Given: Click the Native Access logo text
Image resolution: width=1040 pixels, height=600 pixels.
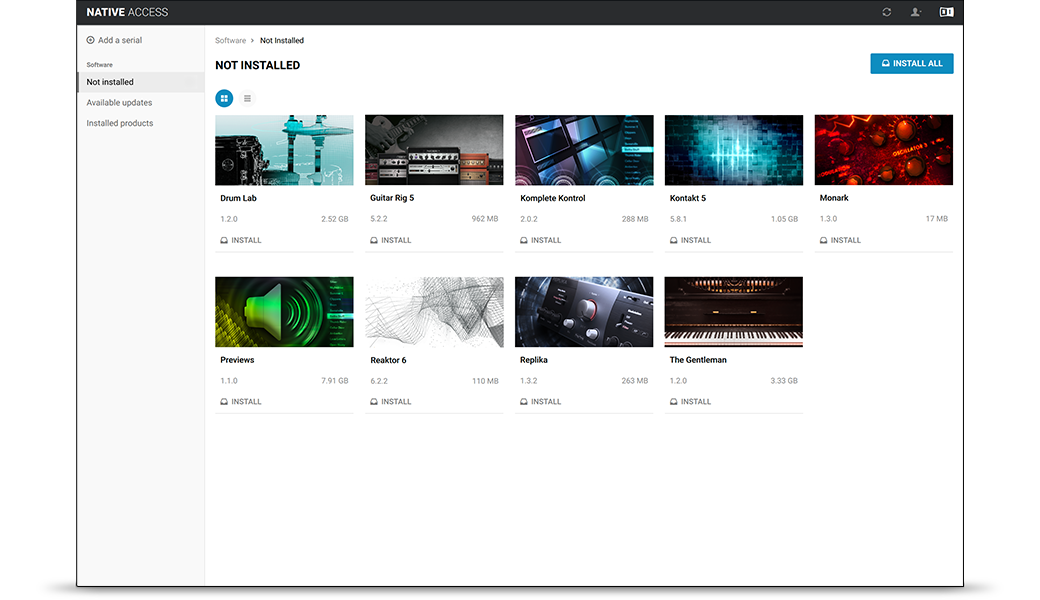Looking at the screenshot, I should (127, 12).
